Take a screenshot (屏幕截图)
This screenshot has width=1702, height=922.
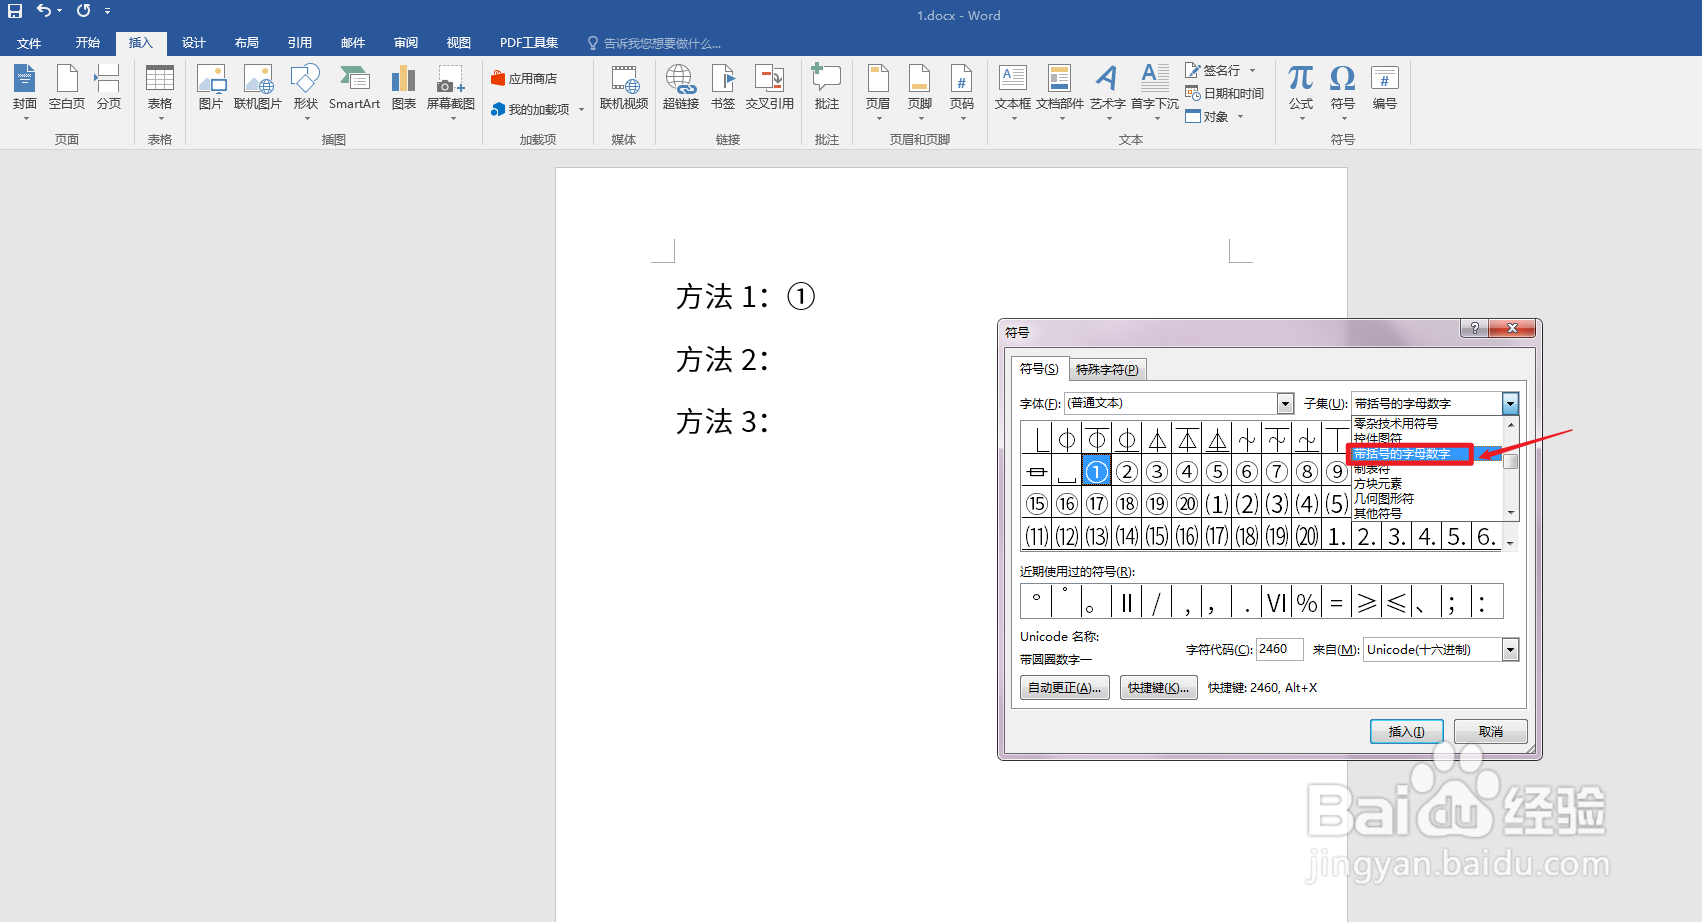click(451, 92)
